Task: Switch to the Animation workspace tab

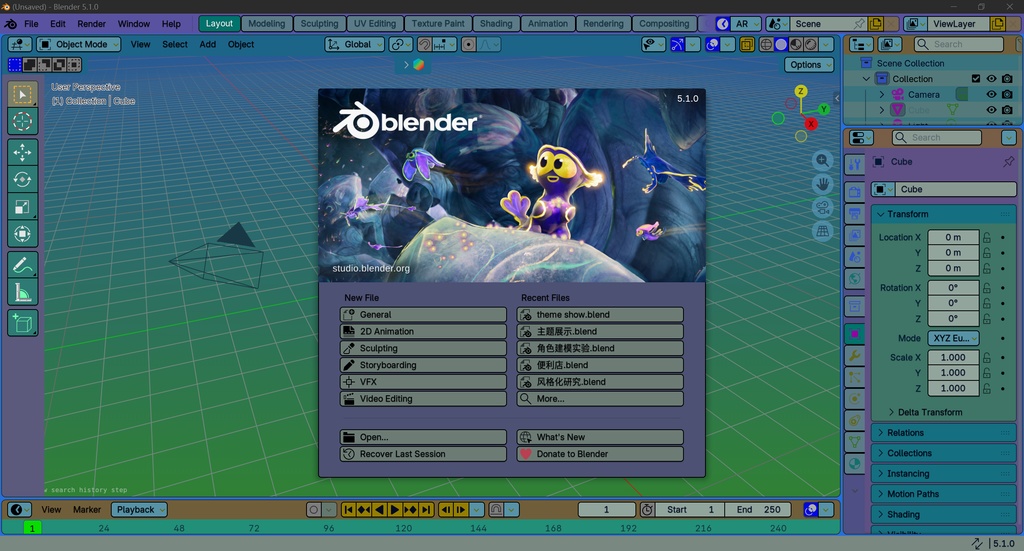Action: [548, 24]
